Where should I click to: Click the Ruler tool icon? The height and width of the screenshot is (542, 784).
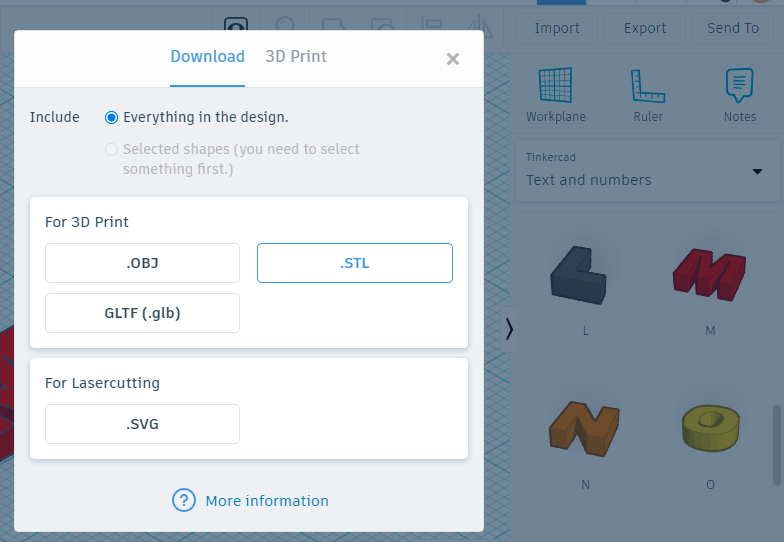648,86
